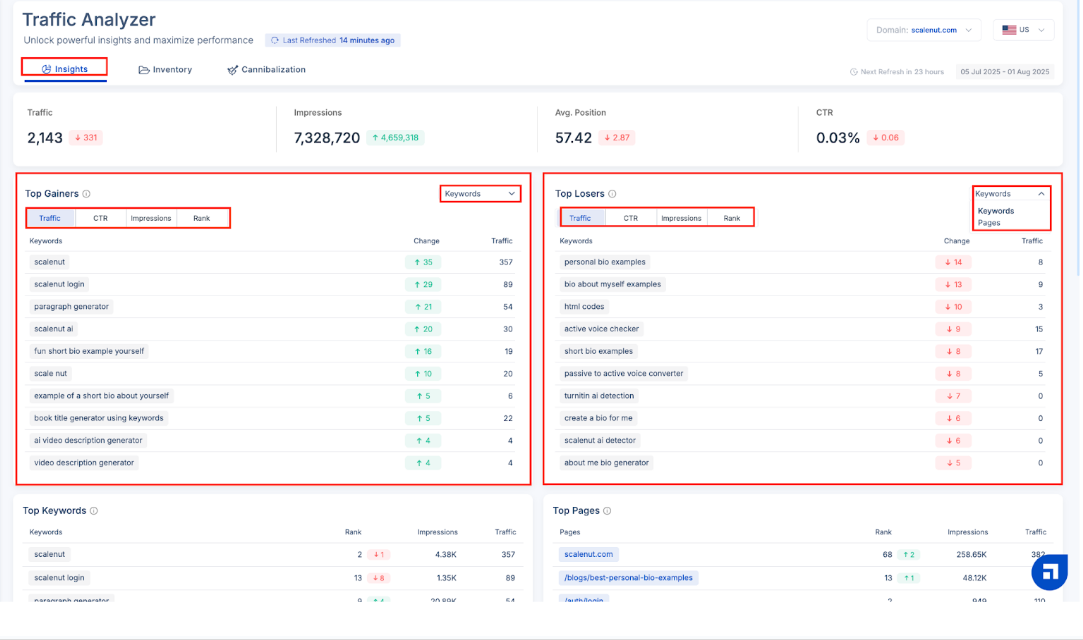
Task: Switch Top Gainers to Rank view
Action: (x=202, y=218)
